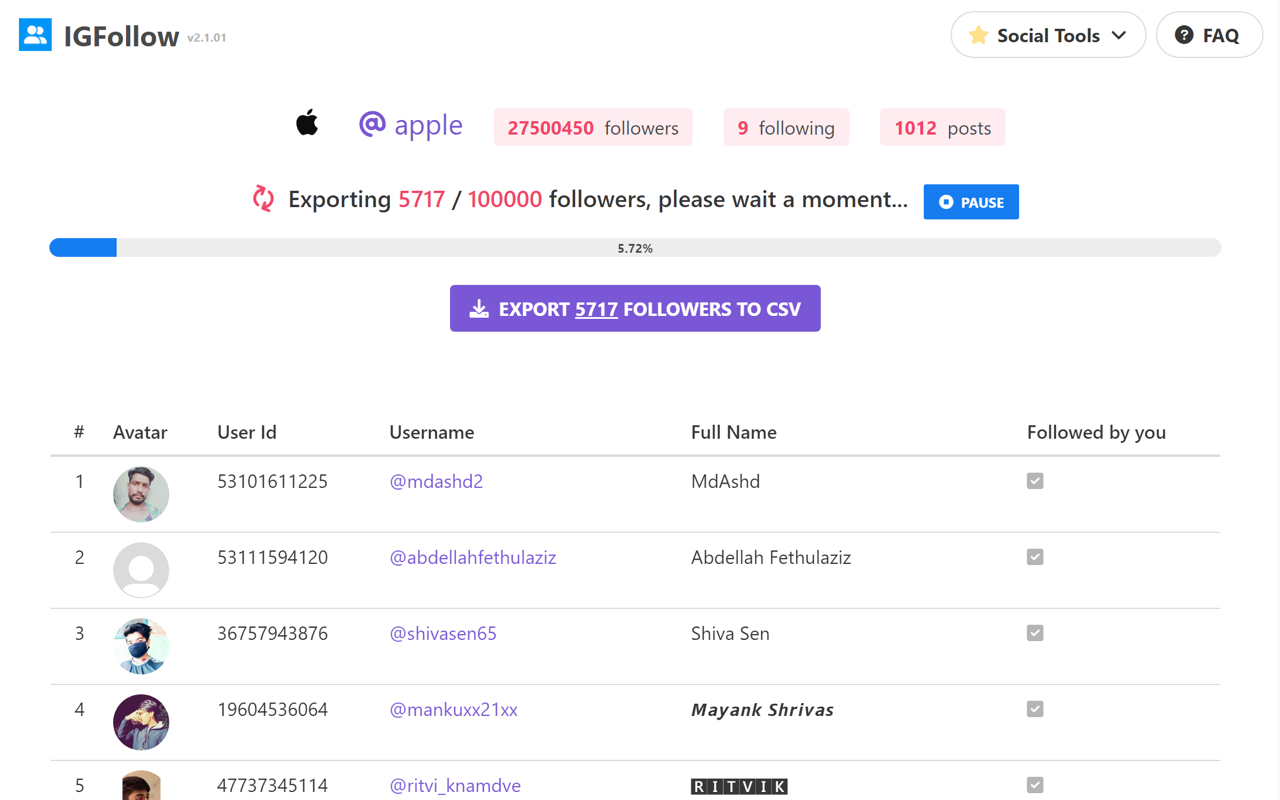
Task: Toggle the checkbox on @mankuxx21xx row
Action: (1035, 709)
